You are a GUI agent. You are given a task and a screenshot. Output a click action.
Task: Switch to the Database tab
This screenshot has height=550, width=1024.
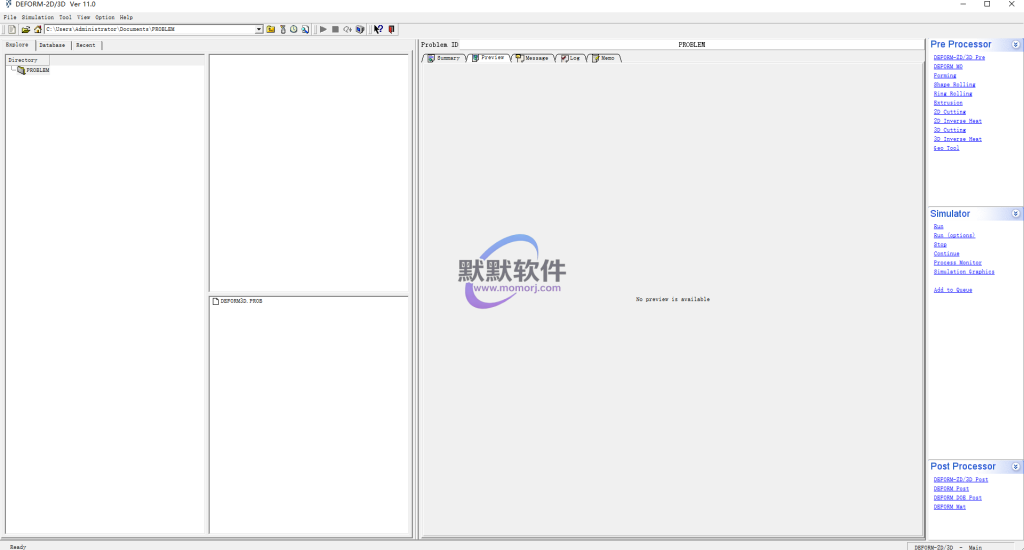(x=52, y=45)
